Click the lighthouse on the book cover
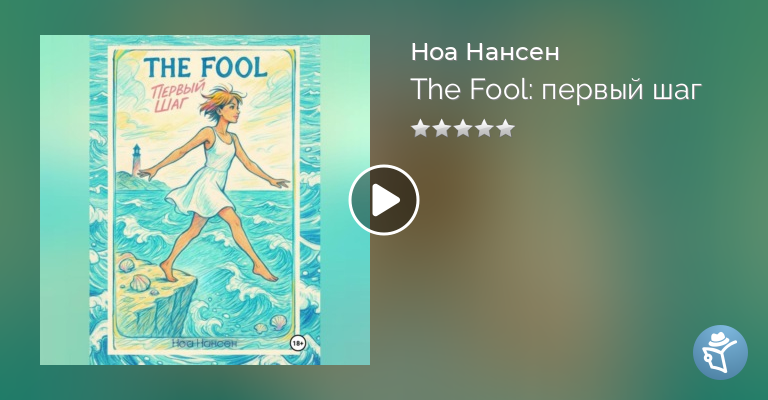The height and width of the screenshot is (400, 768). [135, 160]
